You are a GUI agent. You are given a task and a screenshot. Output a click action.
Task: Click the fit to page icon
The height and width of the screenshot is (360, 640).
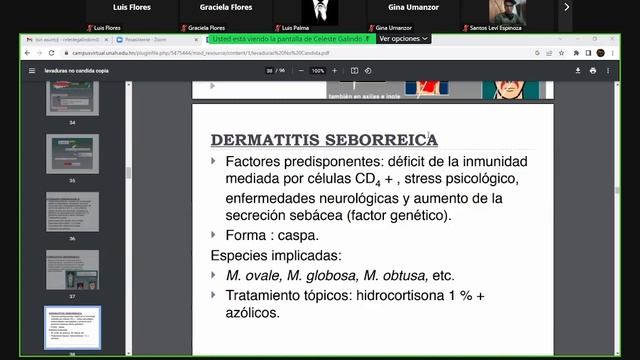click(354, 71)
